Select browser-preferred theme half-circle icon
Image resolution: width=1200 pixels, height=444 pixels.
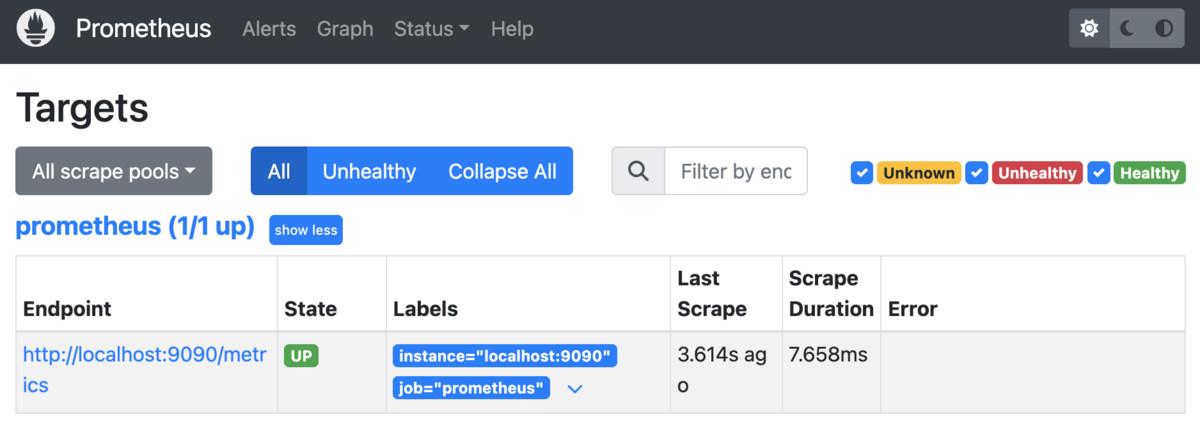click(1164, 29)
